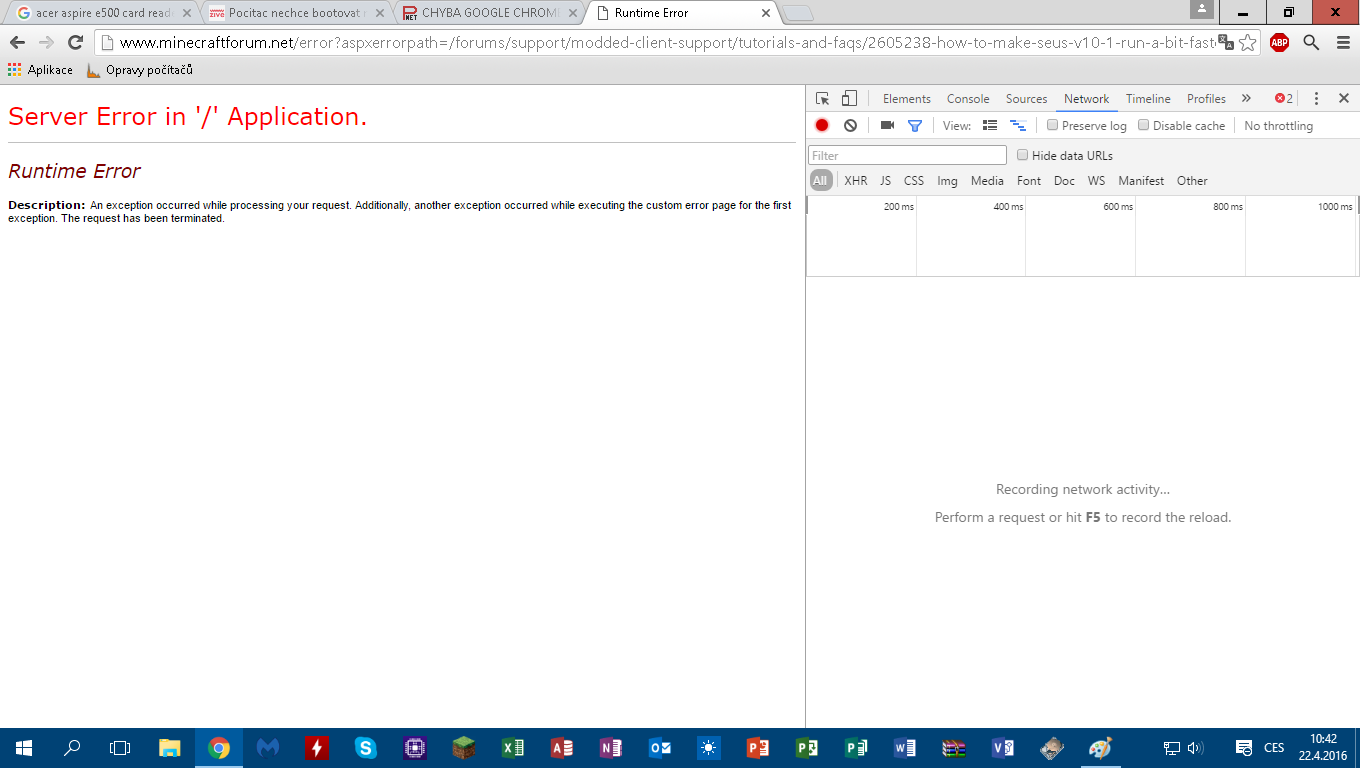Click the Runtime Error heading text
1360x768 pixels.
tap(74, 171)
